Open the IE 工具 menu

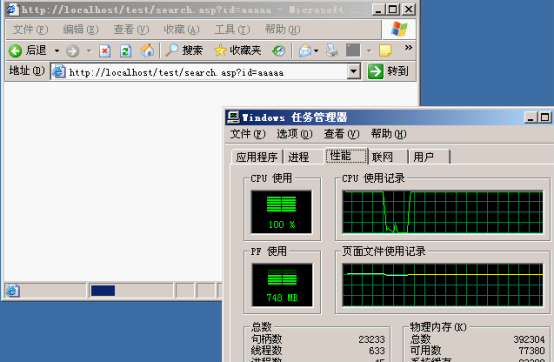[232, 30]
